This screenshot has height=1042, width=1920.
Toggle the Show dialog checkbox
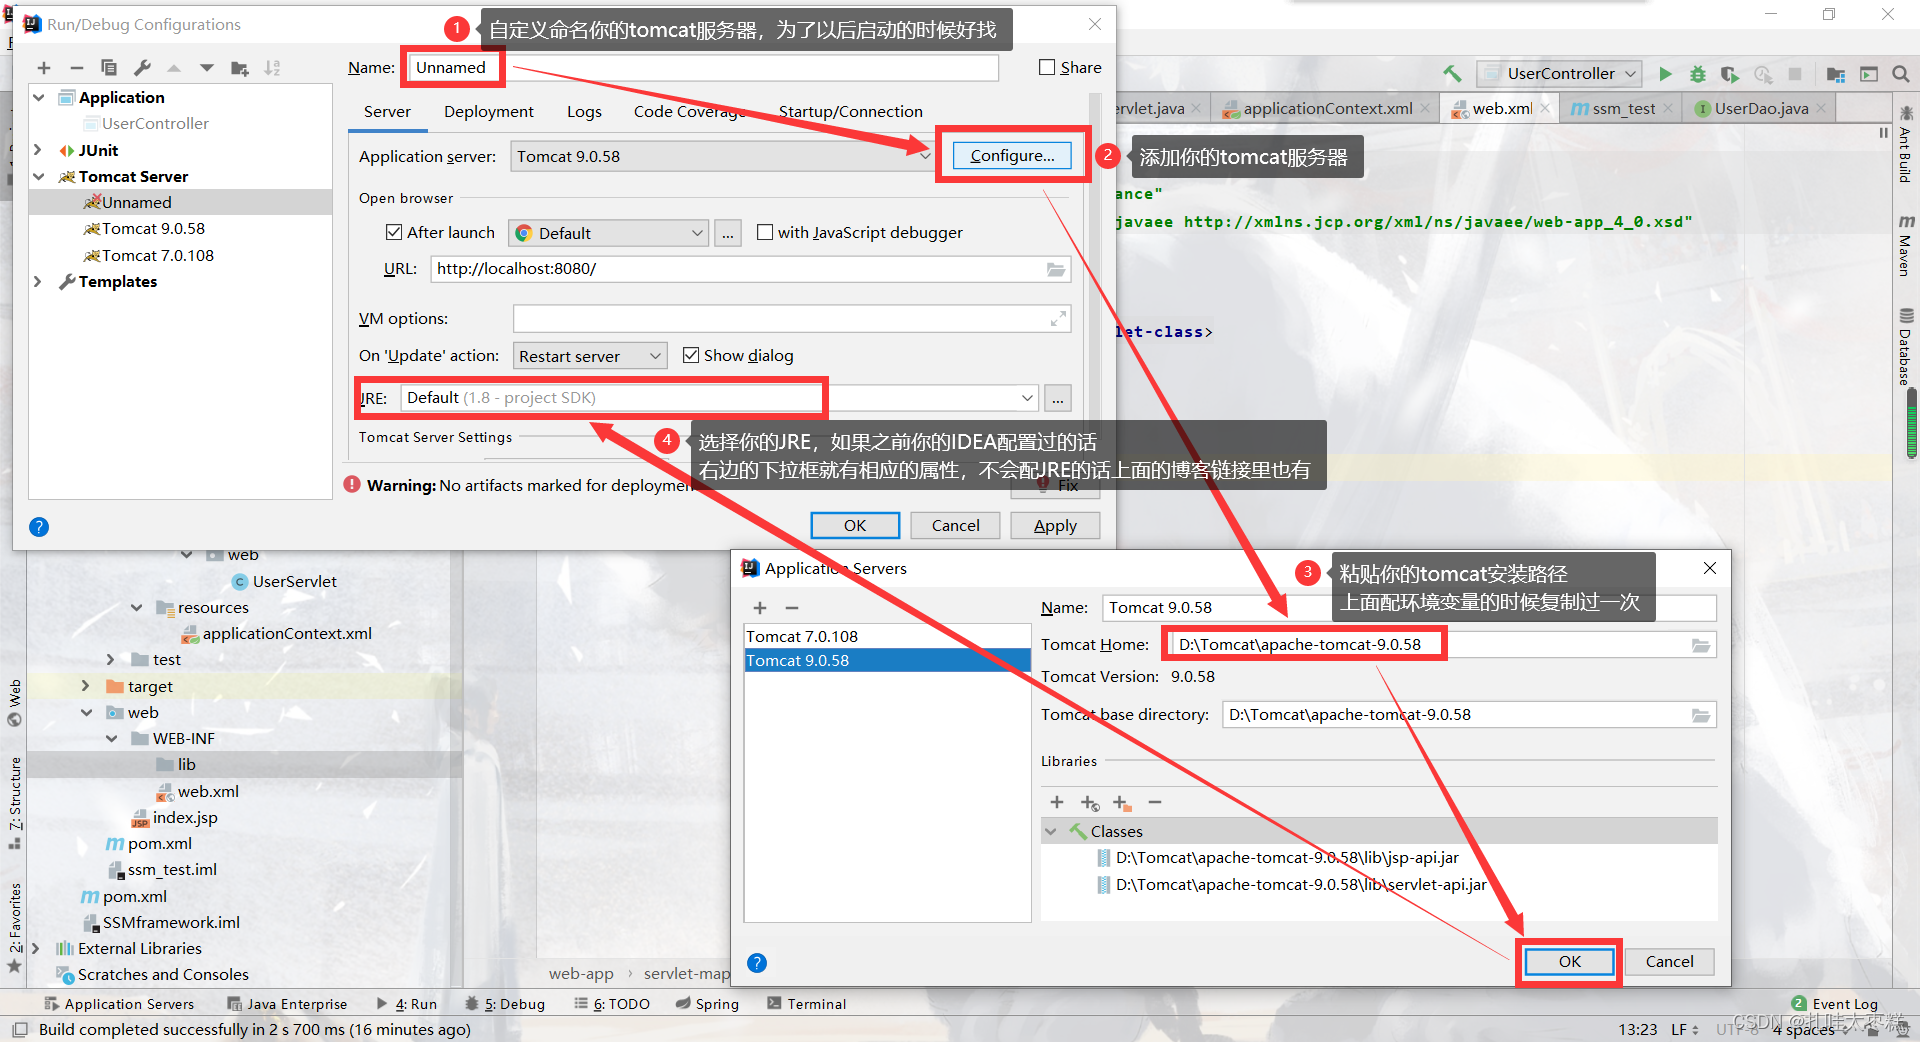[x=691, y=355]
